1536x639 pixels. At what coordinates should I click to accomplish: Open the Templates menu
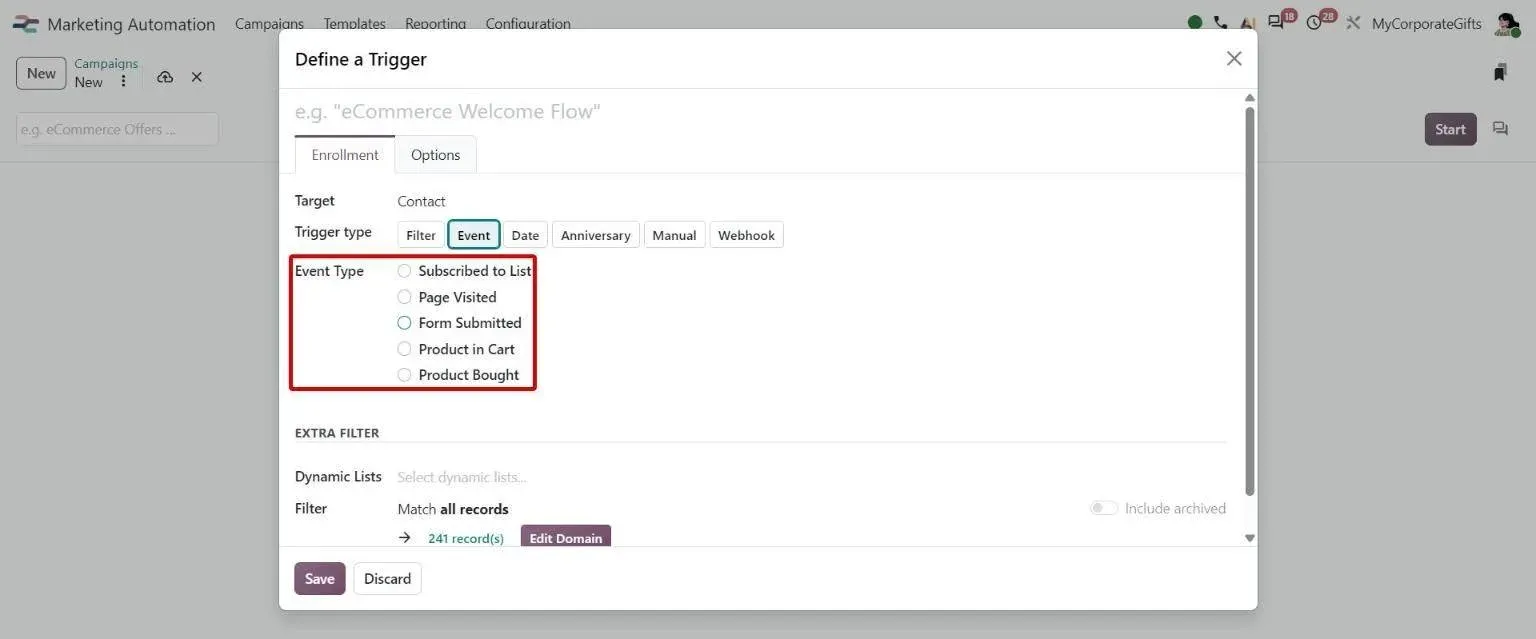pos(355,24)
